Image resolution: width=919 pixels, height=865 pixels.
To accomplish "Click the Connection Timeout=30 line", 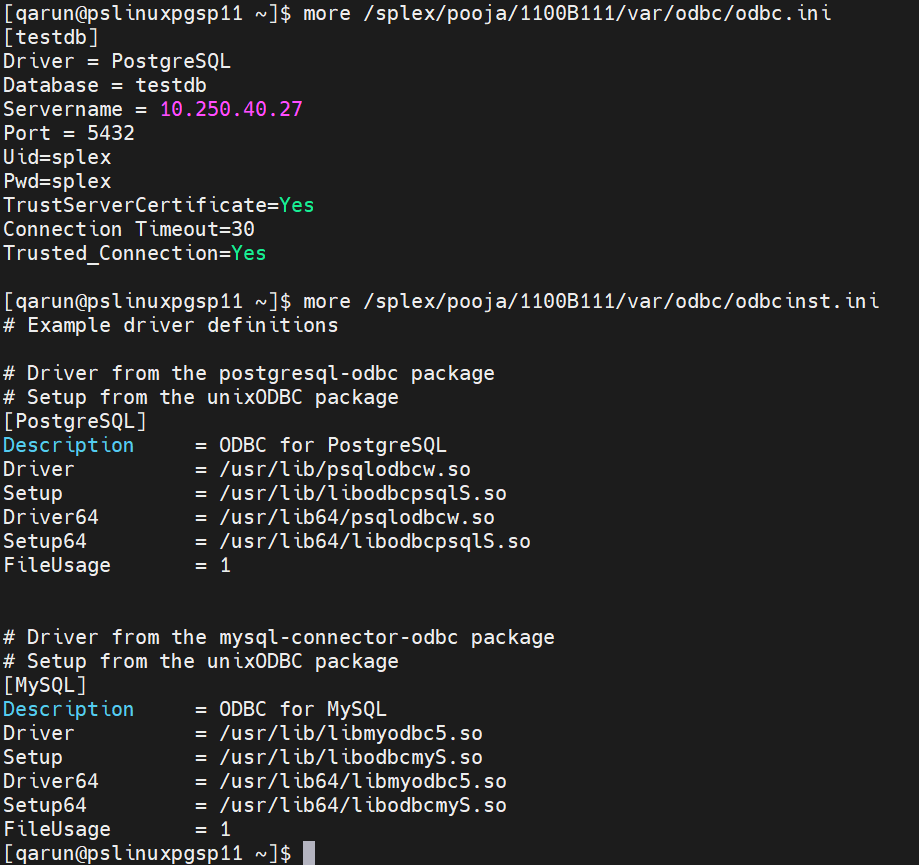I will click(x=129, y=229).
